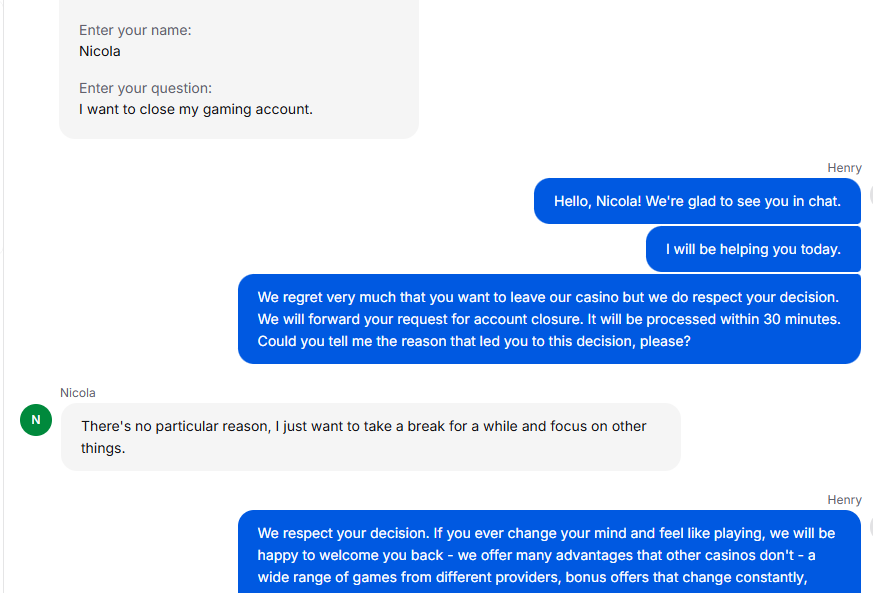Click the "processed within 30 minutes" line
Viewport: 873px width, 593px height.
tap(549, 319)
